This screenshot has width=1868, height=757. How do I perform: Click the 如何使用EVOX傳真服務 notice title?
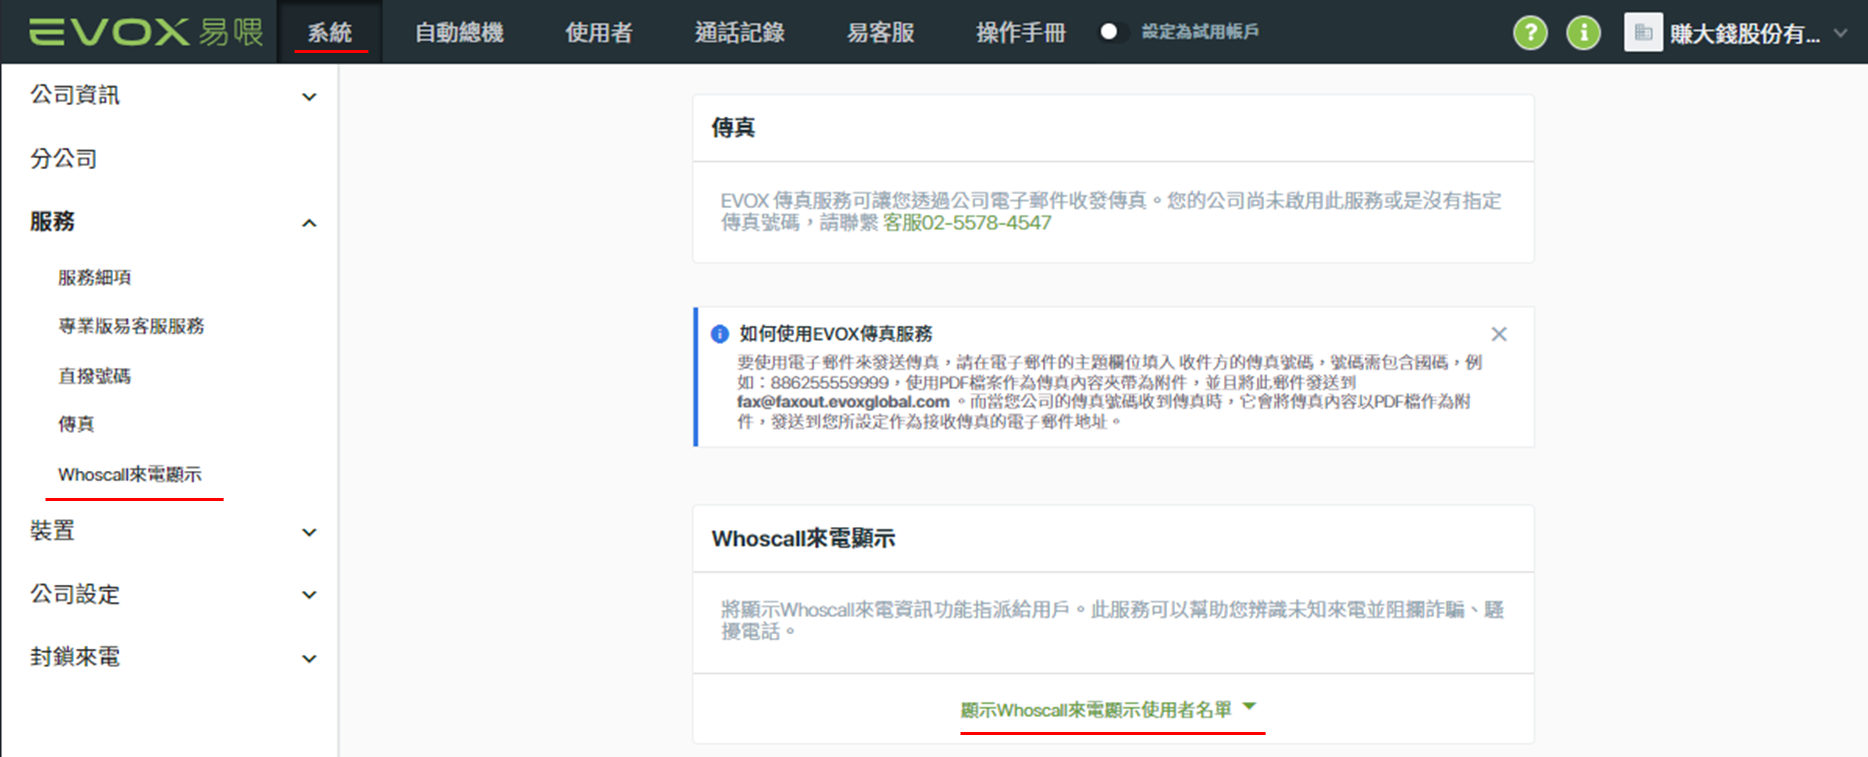click(836, 334)
